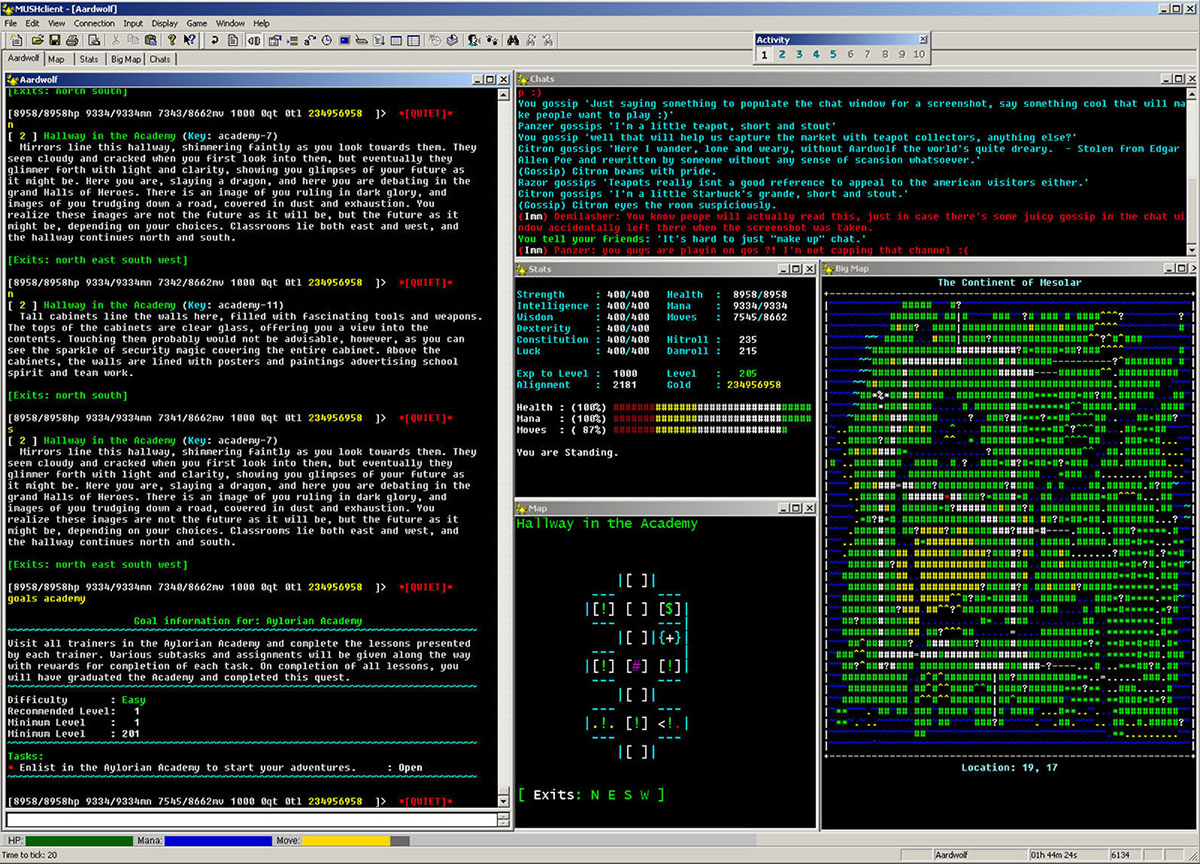Click the Open World folder icon
The image size is (1200, 864).
point(37,40)
